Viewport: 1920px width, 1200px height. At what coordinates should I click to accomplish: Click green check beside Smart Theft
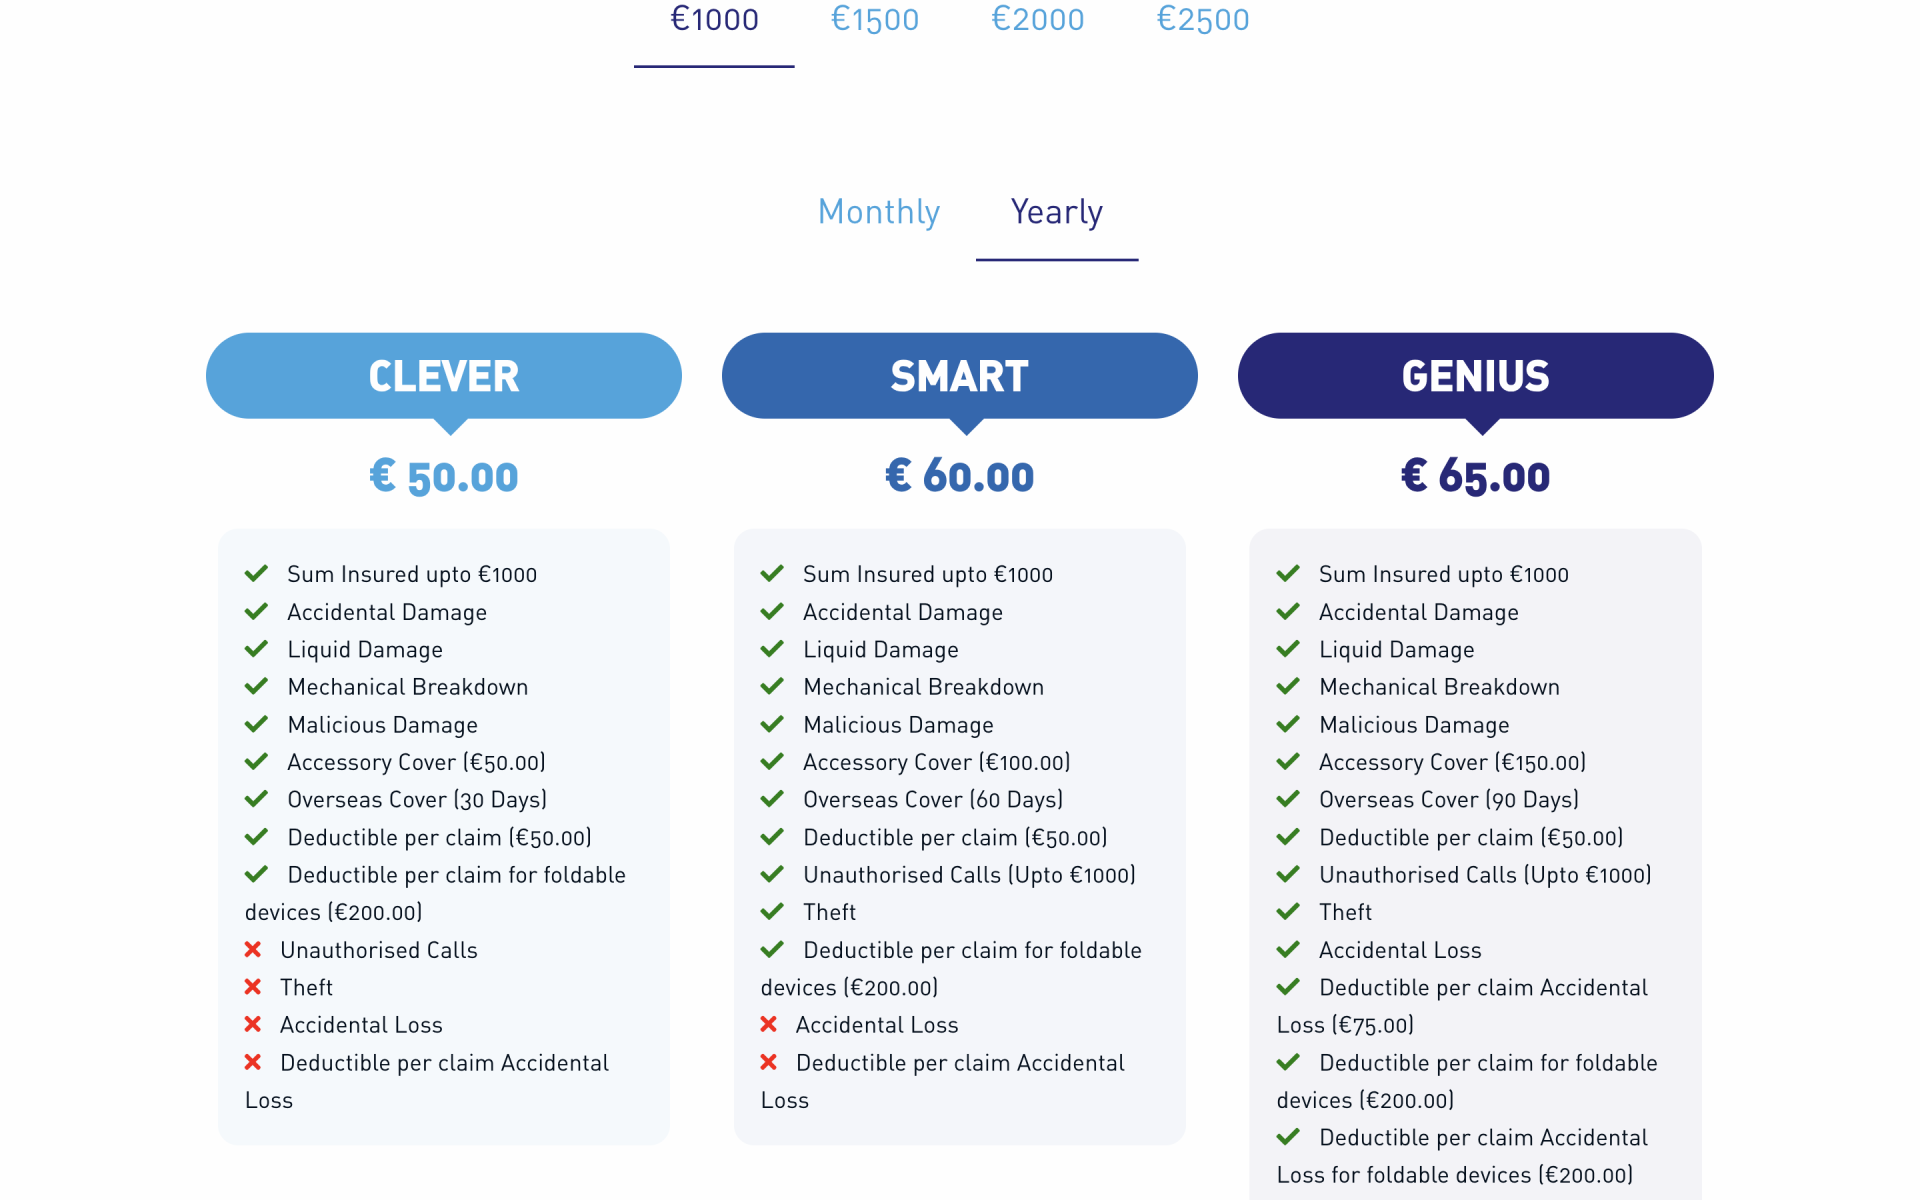772,911
